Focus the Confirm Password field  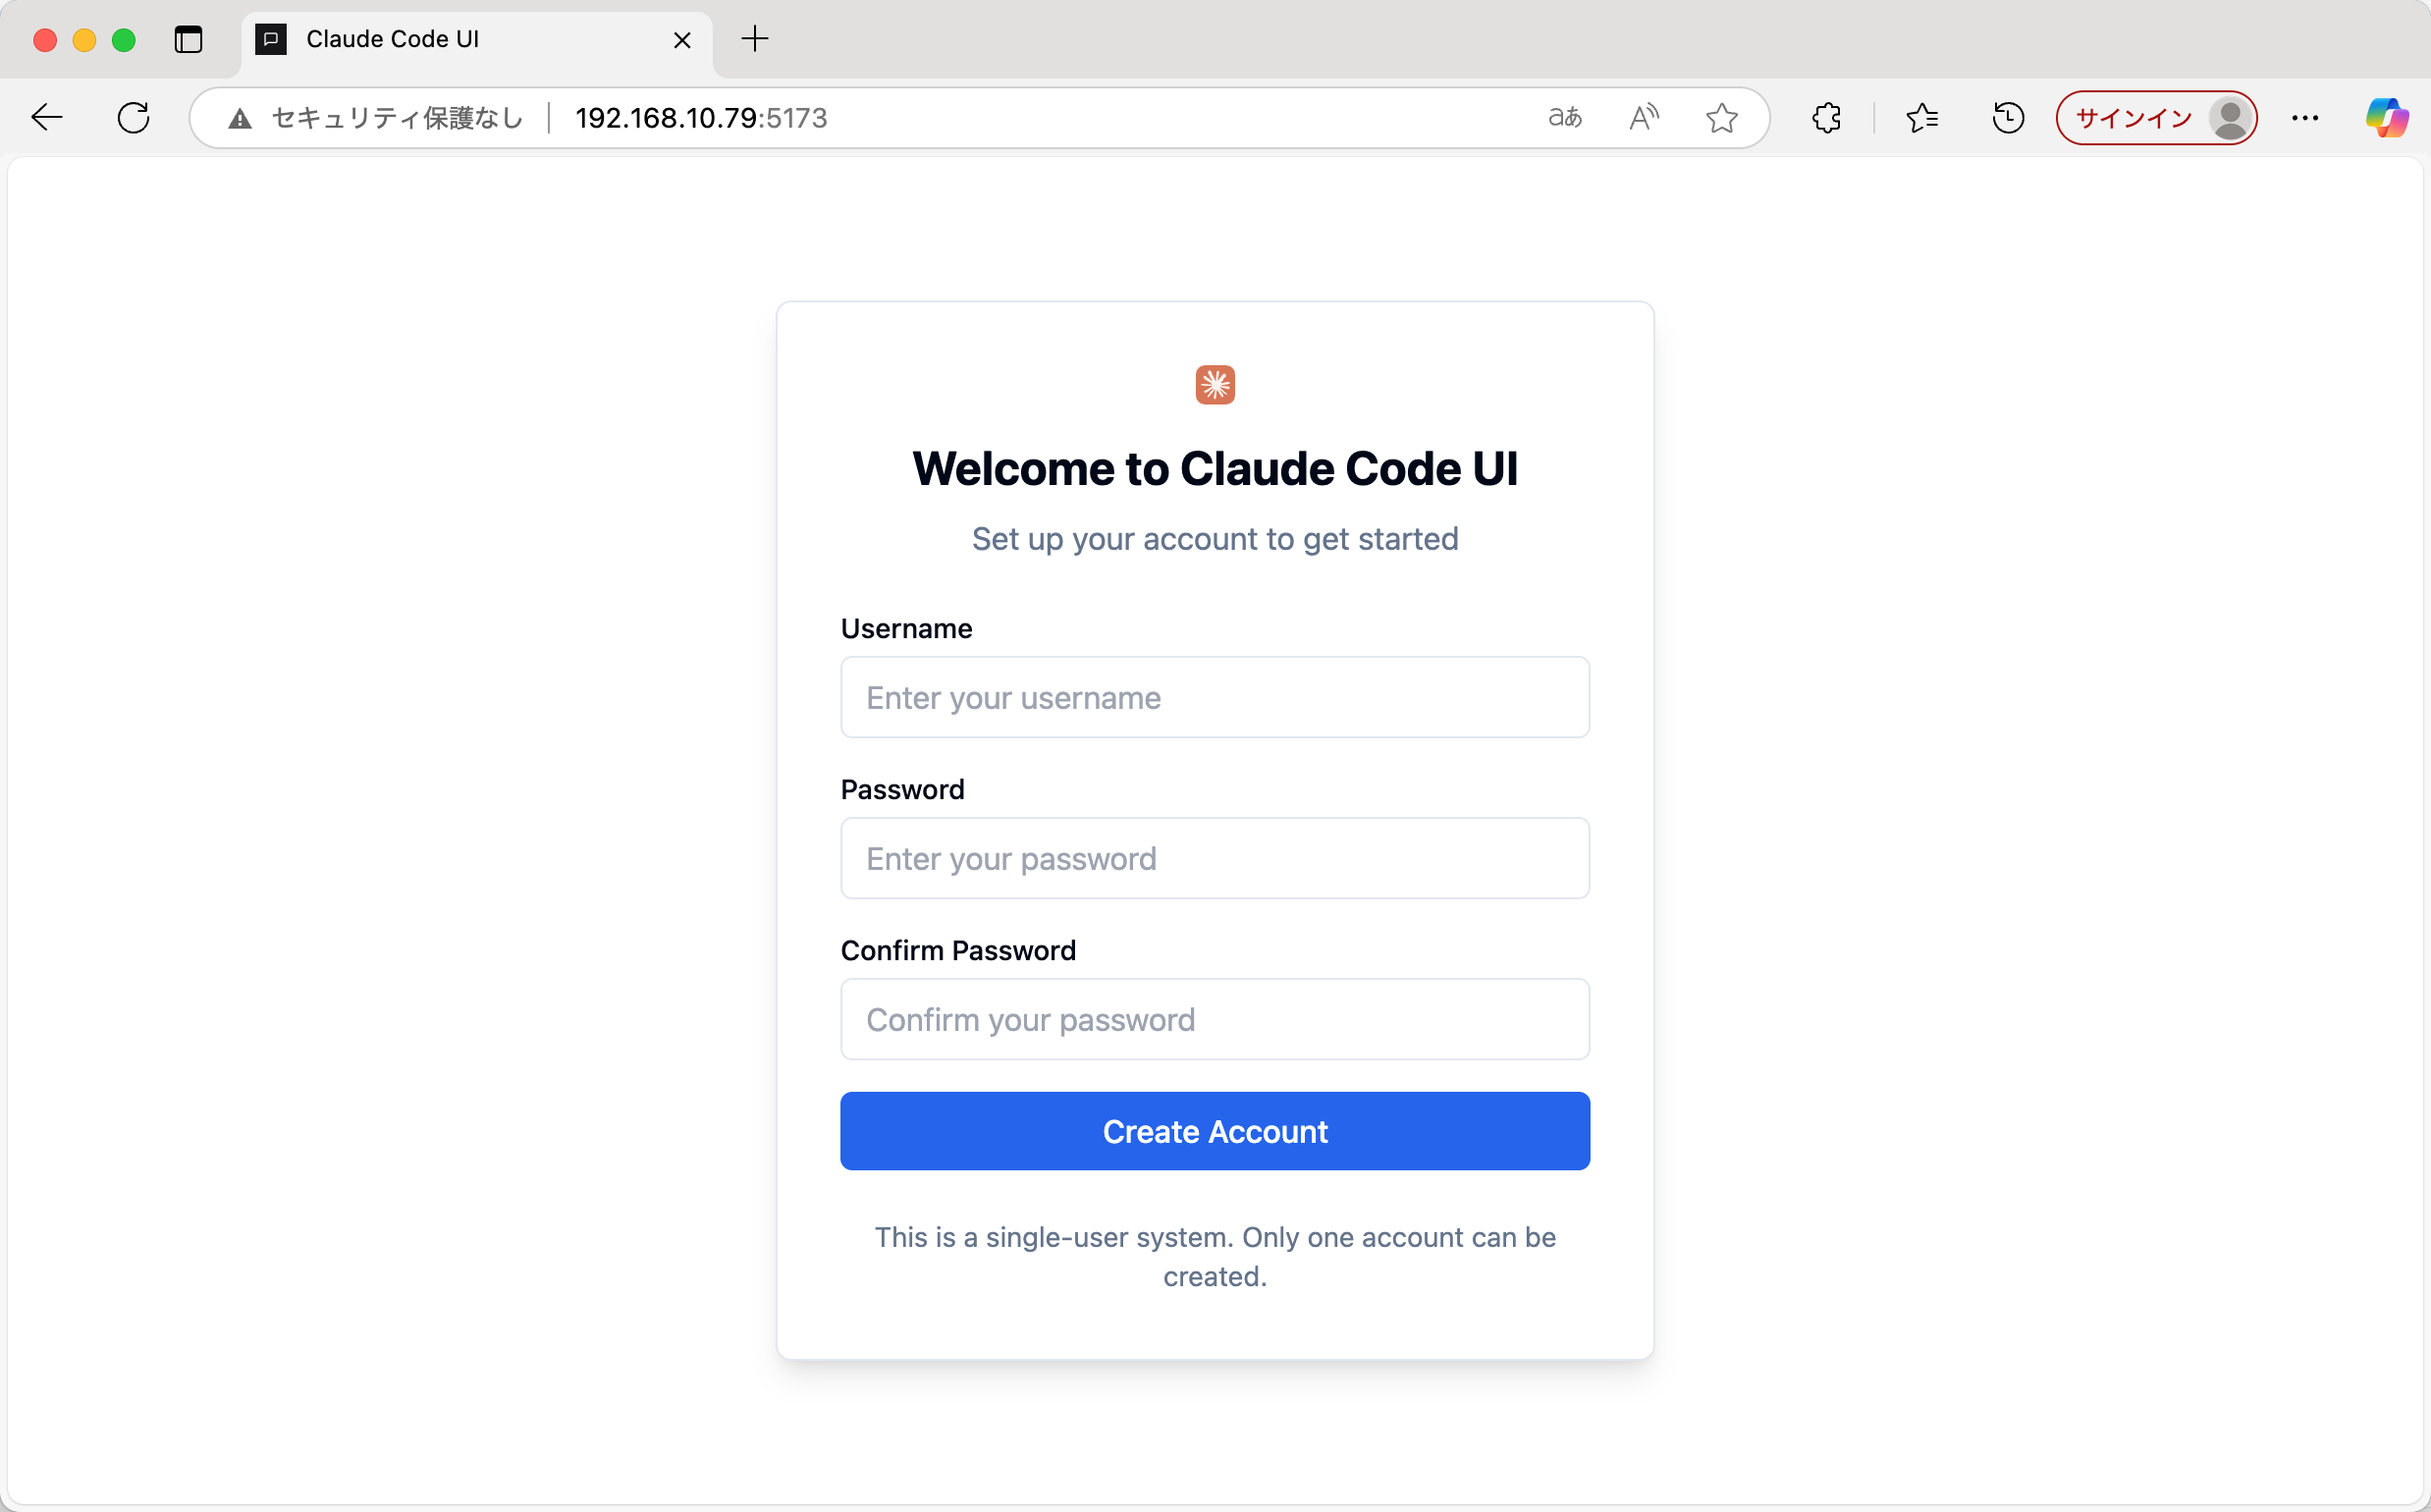[x=1215, y=1019]
